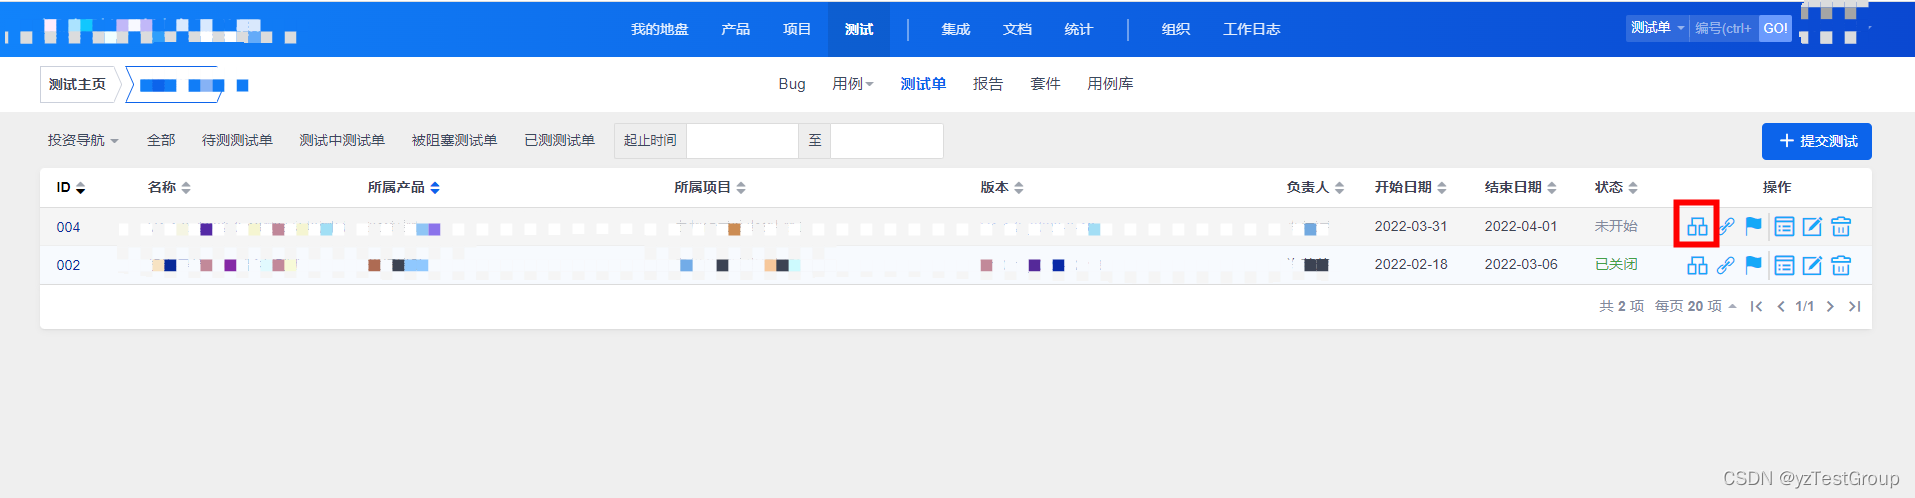Switch to the 测试单 sub tab
The image size is (1915, 498).
[x=923, y=84]
